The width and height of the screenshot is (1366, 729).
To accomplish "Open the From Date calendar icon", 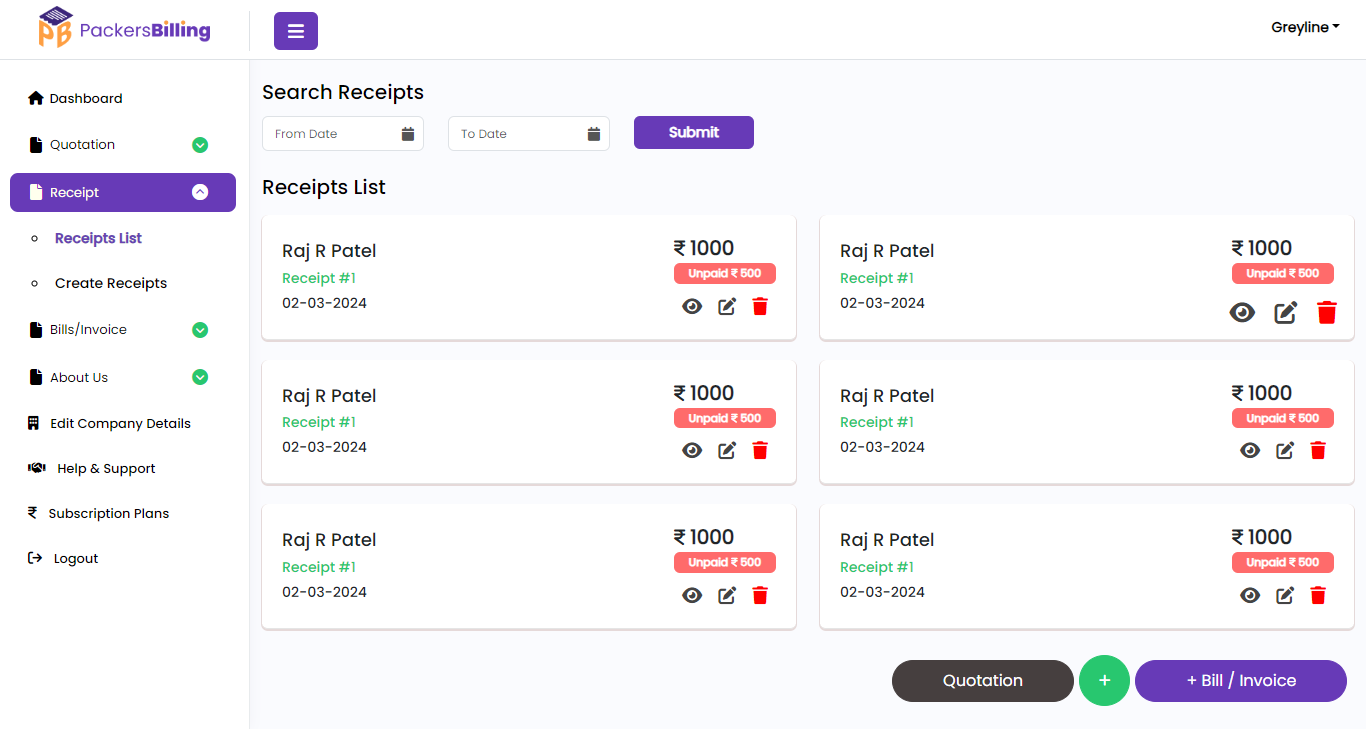I will click(408, 134).
